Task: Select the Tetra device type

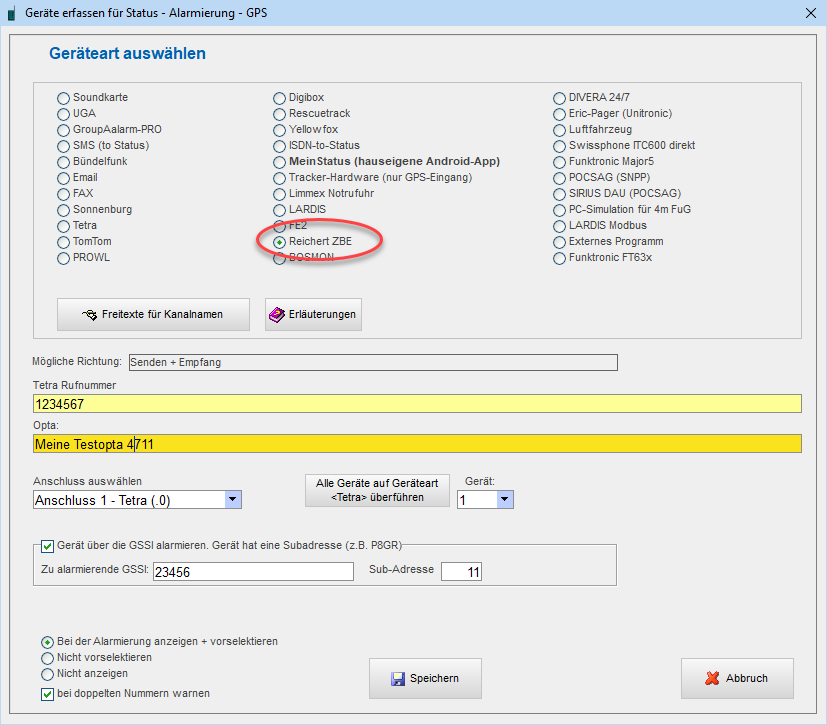Action: click(64, 226)
